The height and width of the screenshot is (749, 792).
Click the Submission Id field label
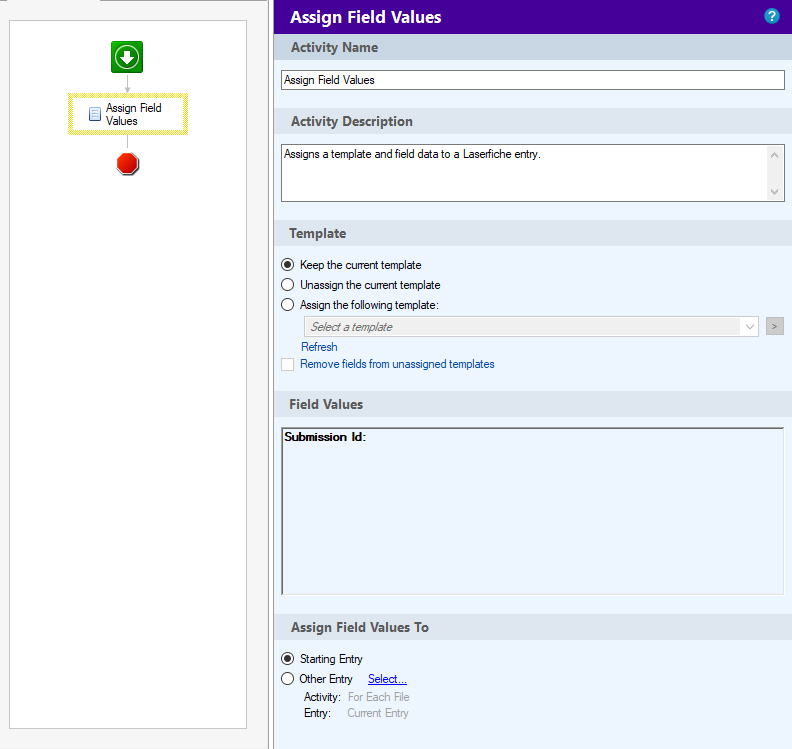click(x=325, y=437)
